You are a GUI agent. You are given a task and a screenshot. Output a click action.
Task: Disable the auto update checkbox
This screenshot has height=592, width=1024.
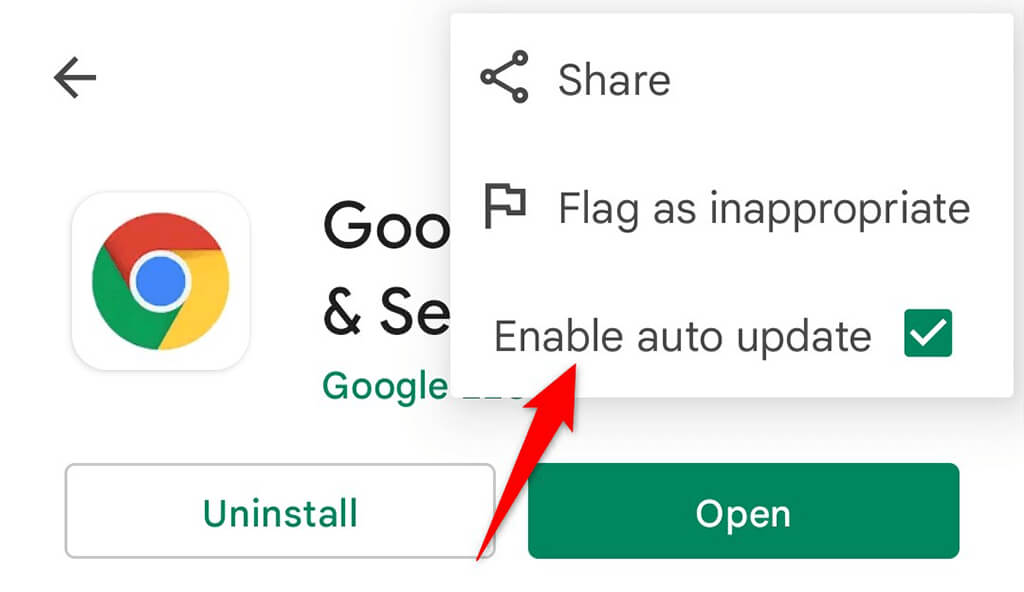pyautogui.click(x=928, y=333)
